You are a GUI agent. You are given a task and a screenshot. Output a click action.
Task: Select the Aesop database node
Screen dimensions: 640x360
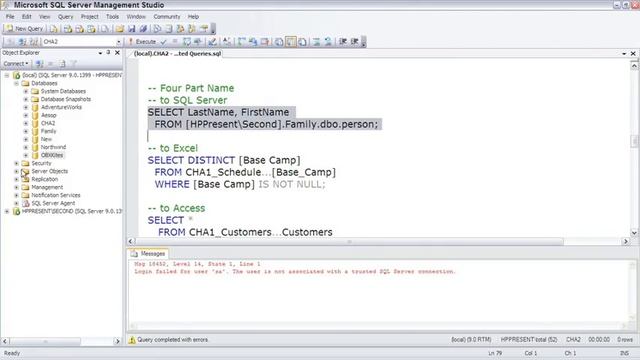coord(49,115)
